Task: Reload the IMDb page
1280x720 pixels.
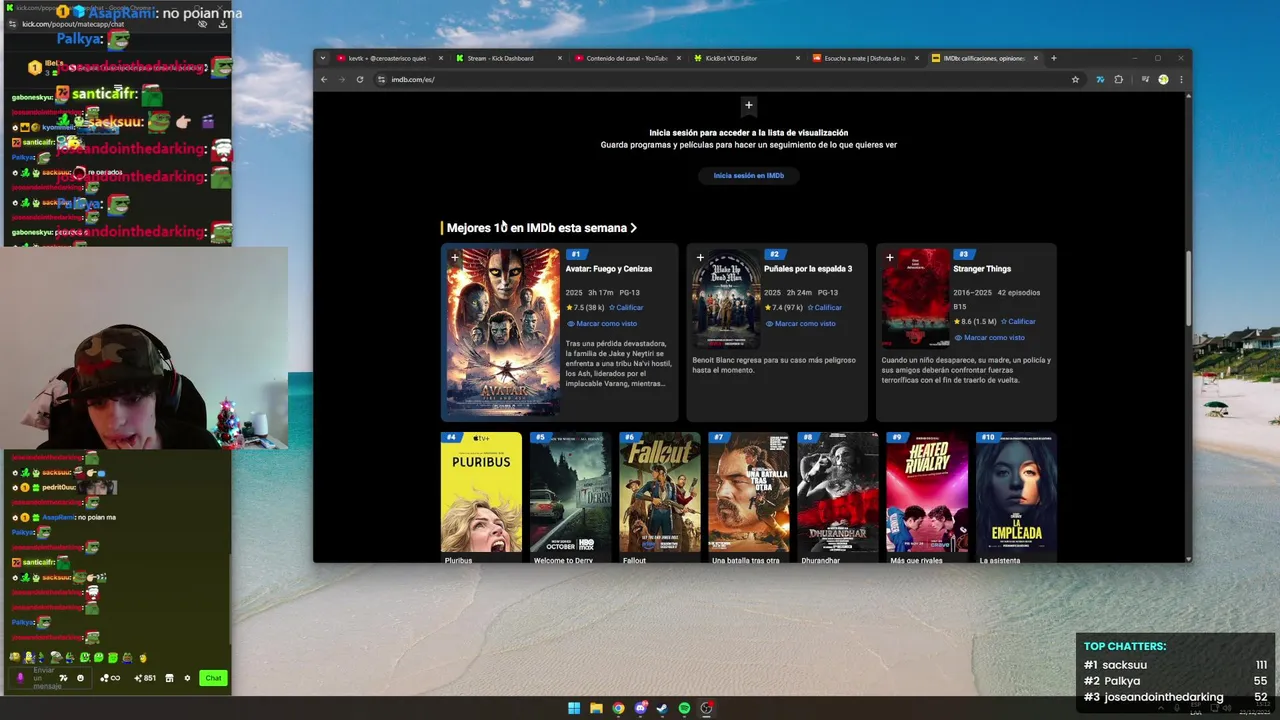Action: tap(360, 79)
